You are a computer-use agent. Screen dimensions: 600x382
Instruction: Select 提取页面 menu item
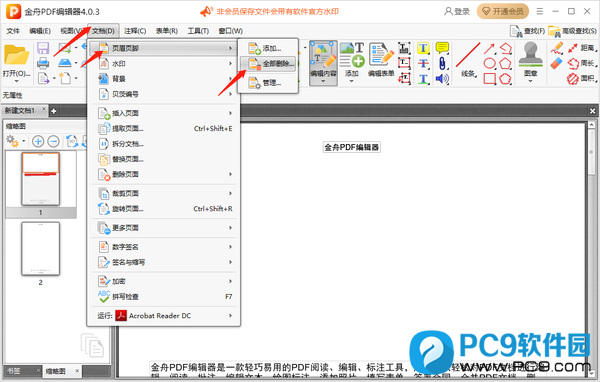click(x=164, y=129)
